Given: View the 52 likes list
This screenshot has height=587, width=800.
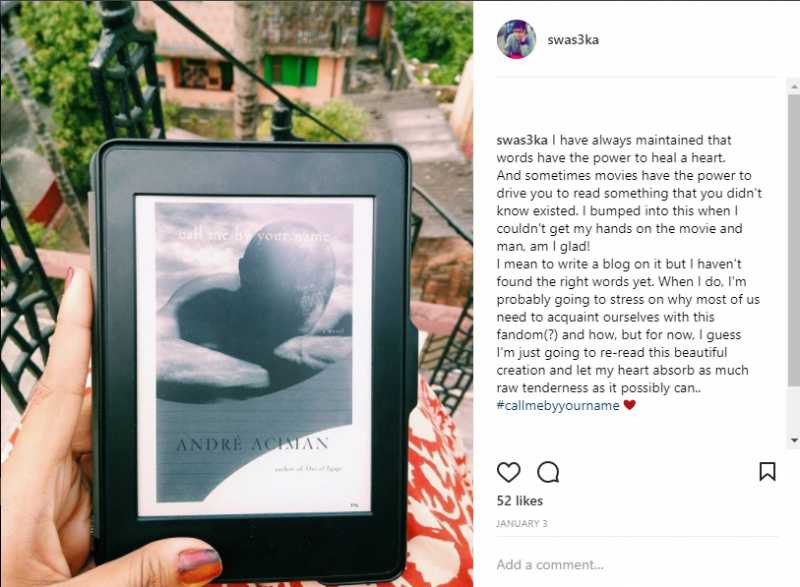Looking at the screenshot, I should click(519, 501).
